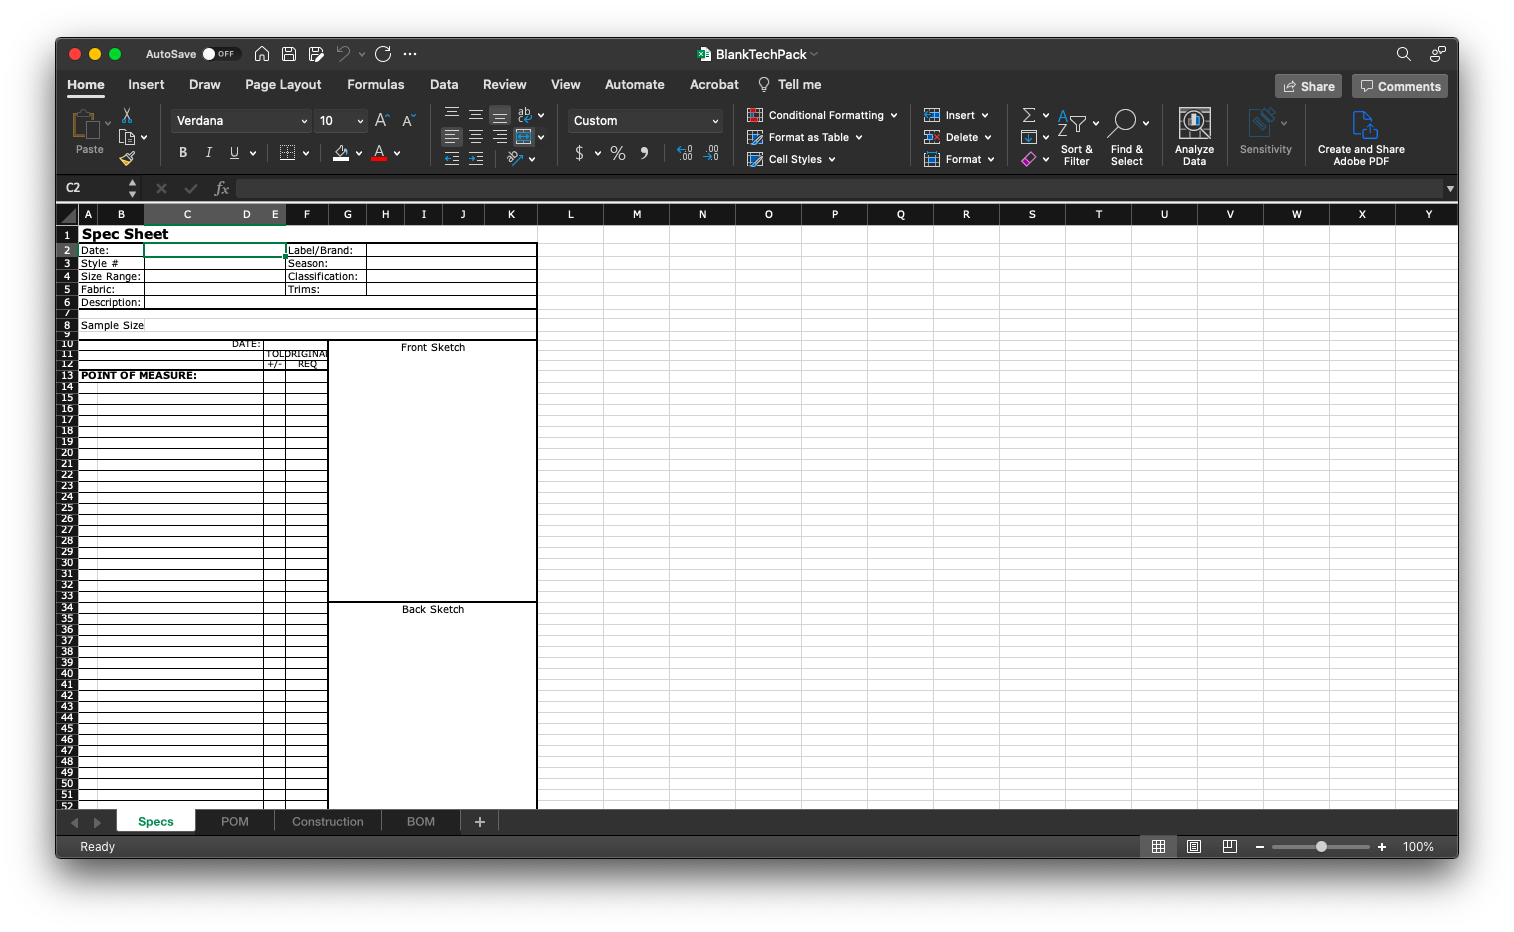Click the increase font size icon

(x=382, y=121)
